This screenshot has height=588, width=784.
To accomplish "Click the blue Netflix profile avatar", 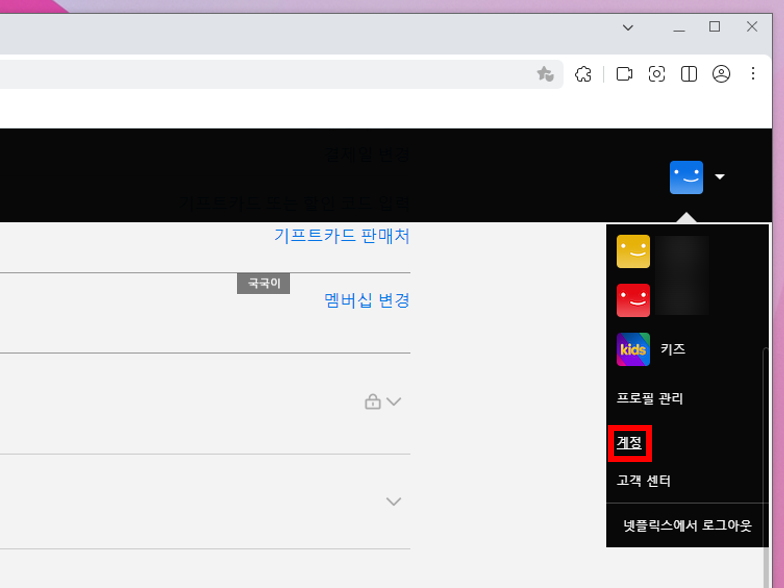I will [686, 177].
